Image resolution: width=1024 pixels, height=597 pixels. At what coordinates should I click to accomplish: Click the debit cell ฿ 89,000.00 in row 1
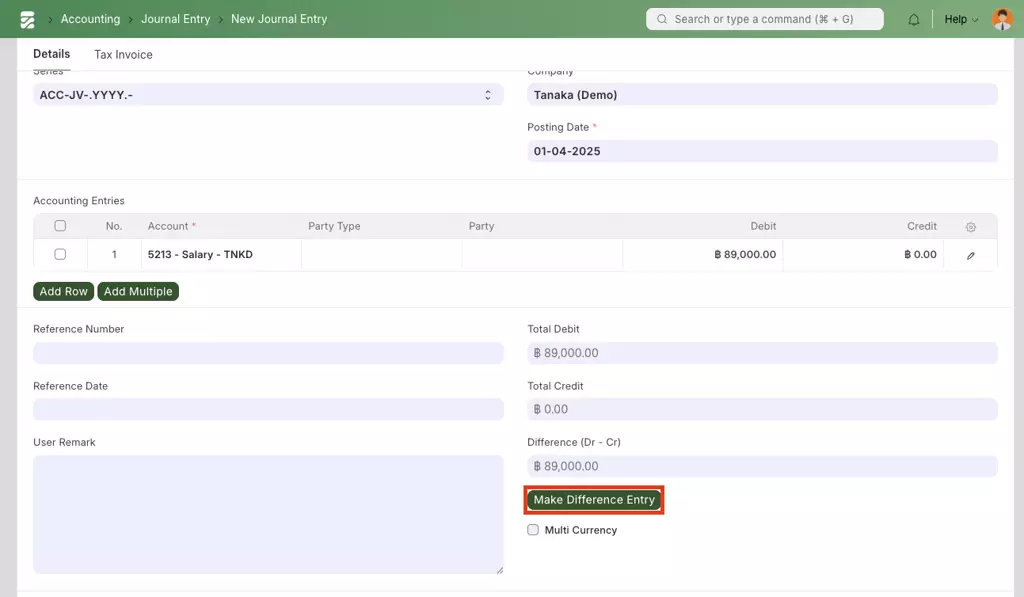(702, 255)
